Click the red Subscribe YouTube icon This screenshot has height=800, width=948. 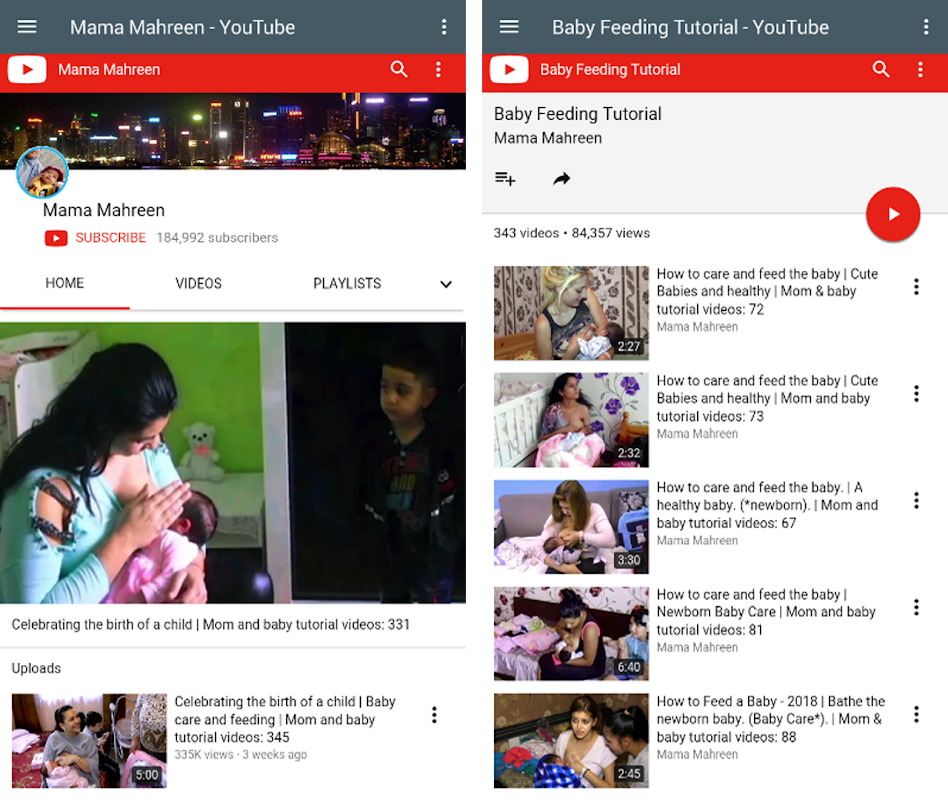56,238
